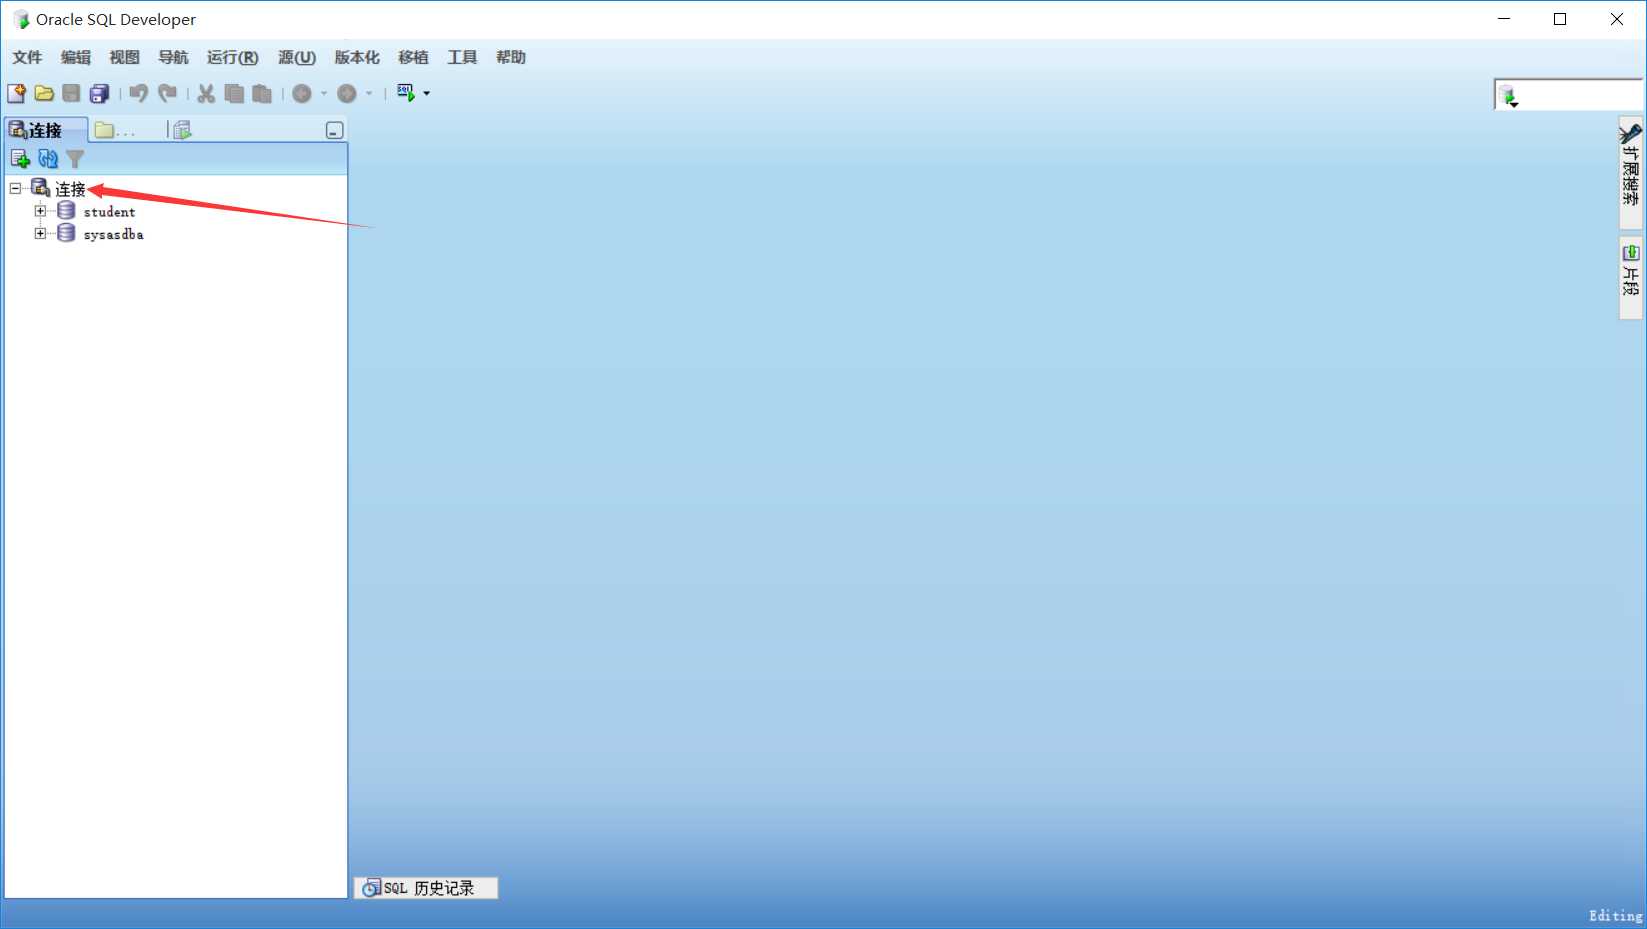Image resolution: width=1647 pixels, height=929 pixels.
Task: Open the 扩展搜索 side tab
Action: (x=1631, y=172)
